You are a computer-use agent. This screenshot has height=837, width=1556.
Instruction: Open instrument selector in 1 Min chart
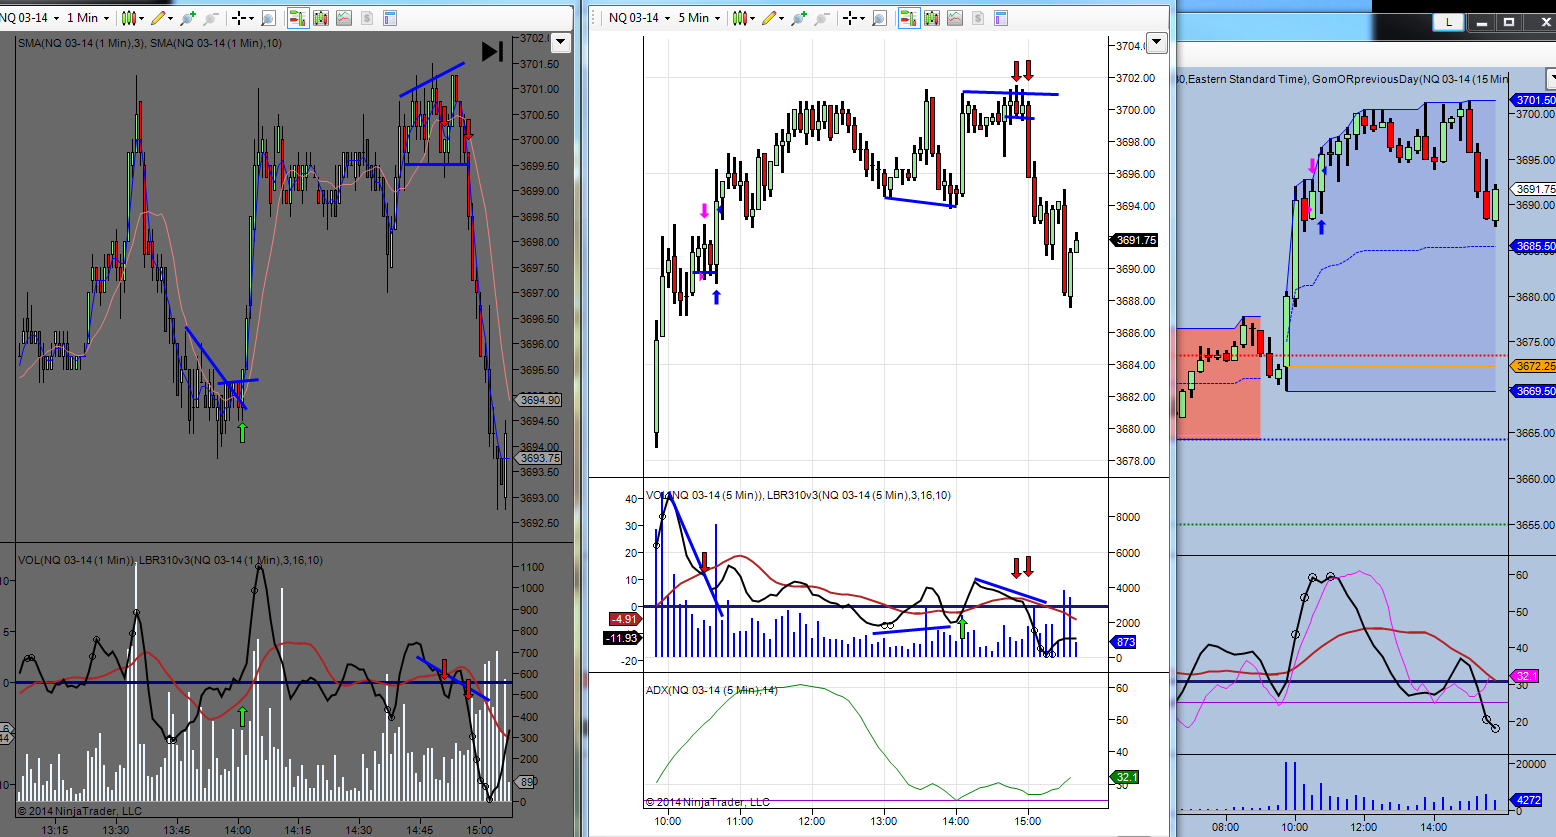31,18
